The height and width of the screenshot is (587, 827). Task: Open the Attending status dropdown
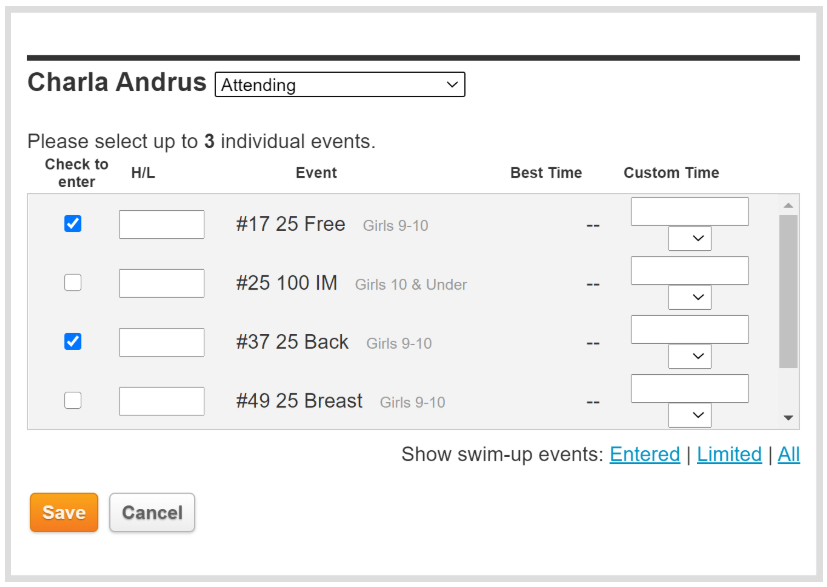tap(340, 85)
